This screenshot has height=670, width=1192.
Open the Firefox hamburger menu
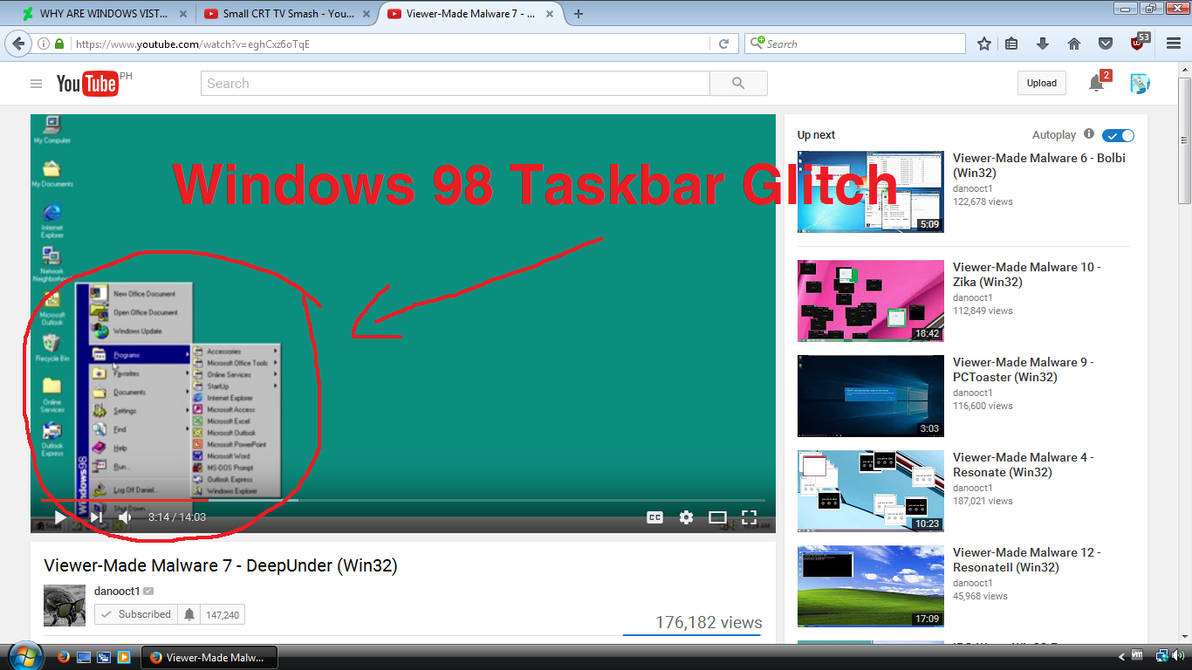pos(1173,43)
